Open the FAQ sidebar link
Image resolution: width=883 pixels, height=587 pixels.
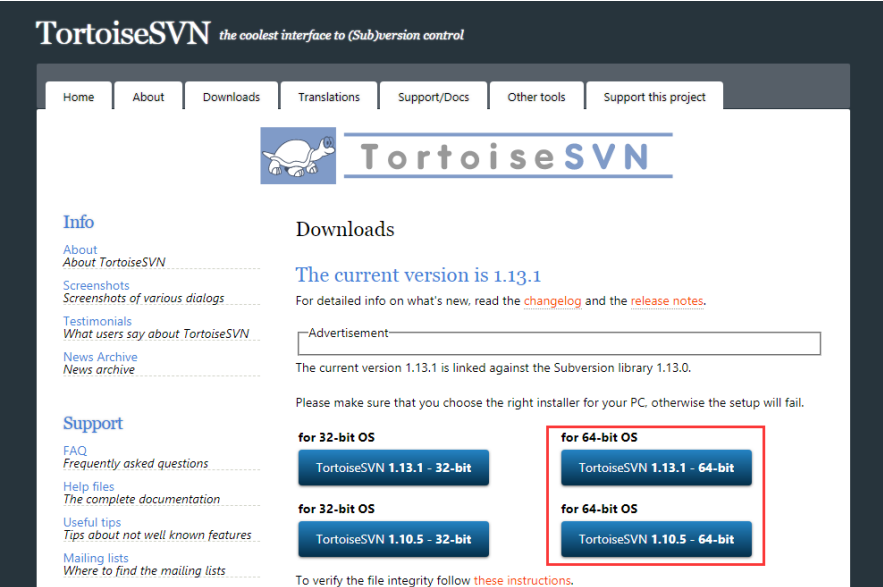point(75,451)
